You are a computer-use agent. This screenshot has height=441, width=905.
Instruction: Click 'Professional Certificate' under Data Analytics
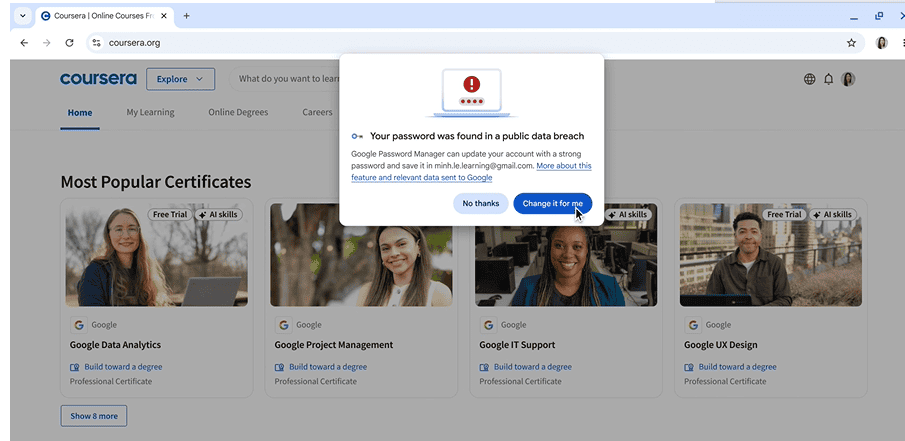111,381
